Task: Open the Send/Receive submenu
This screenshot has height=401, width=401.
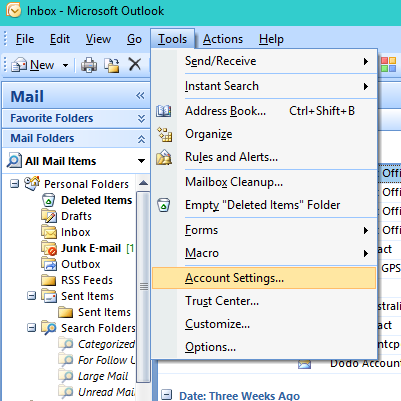Action: [x=264, y=61]
